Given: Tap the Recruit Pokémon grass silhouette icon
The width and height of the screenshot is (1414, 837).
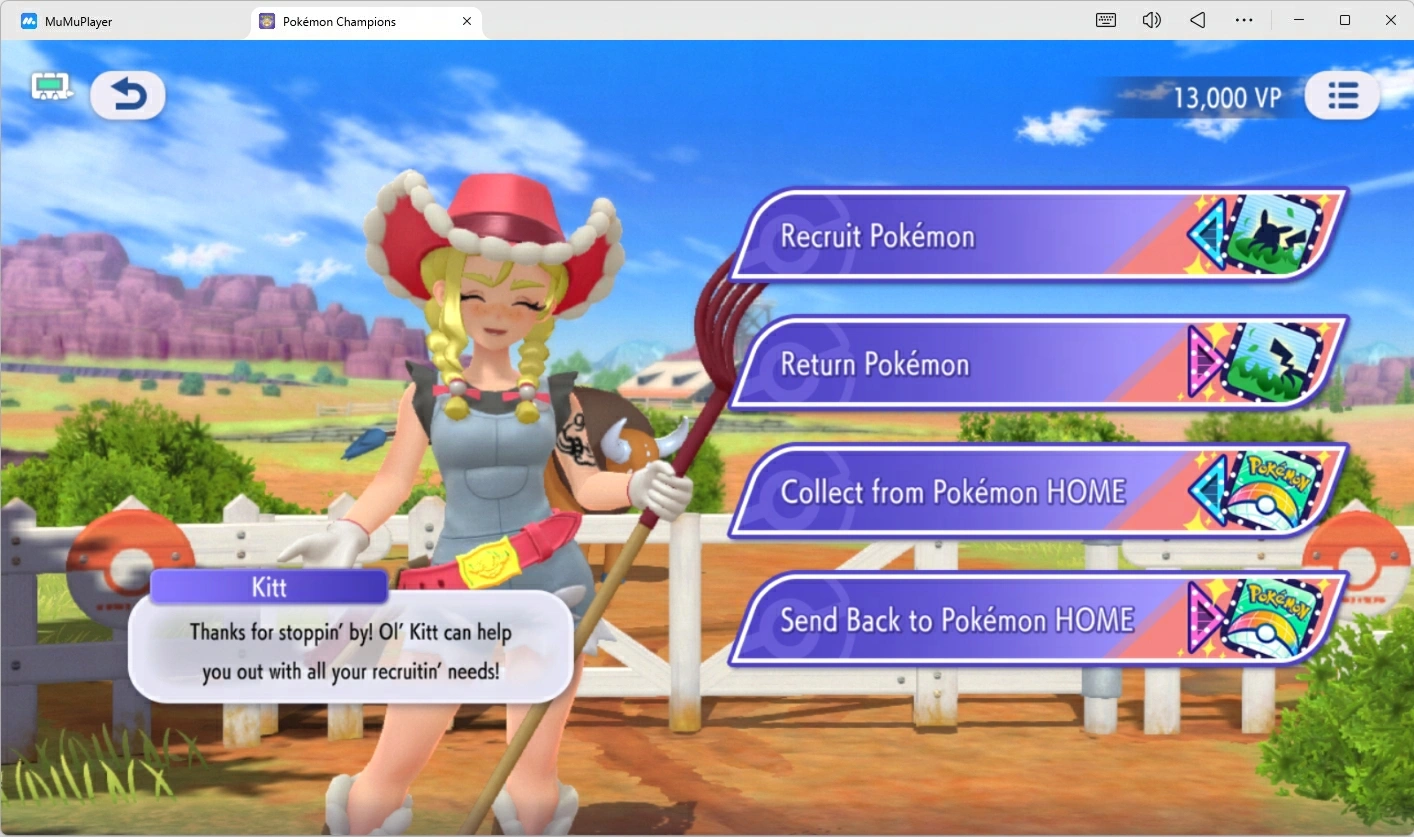Looking at the screenshot, I should pos(1274,236).
